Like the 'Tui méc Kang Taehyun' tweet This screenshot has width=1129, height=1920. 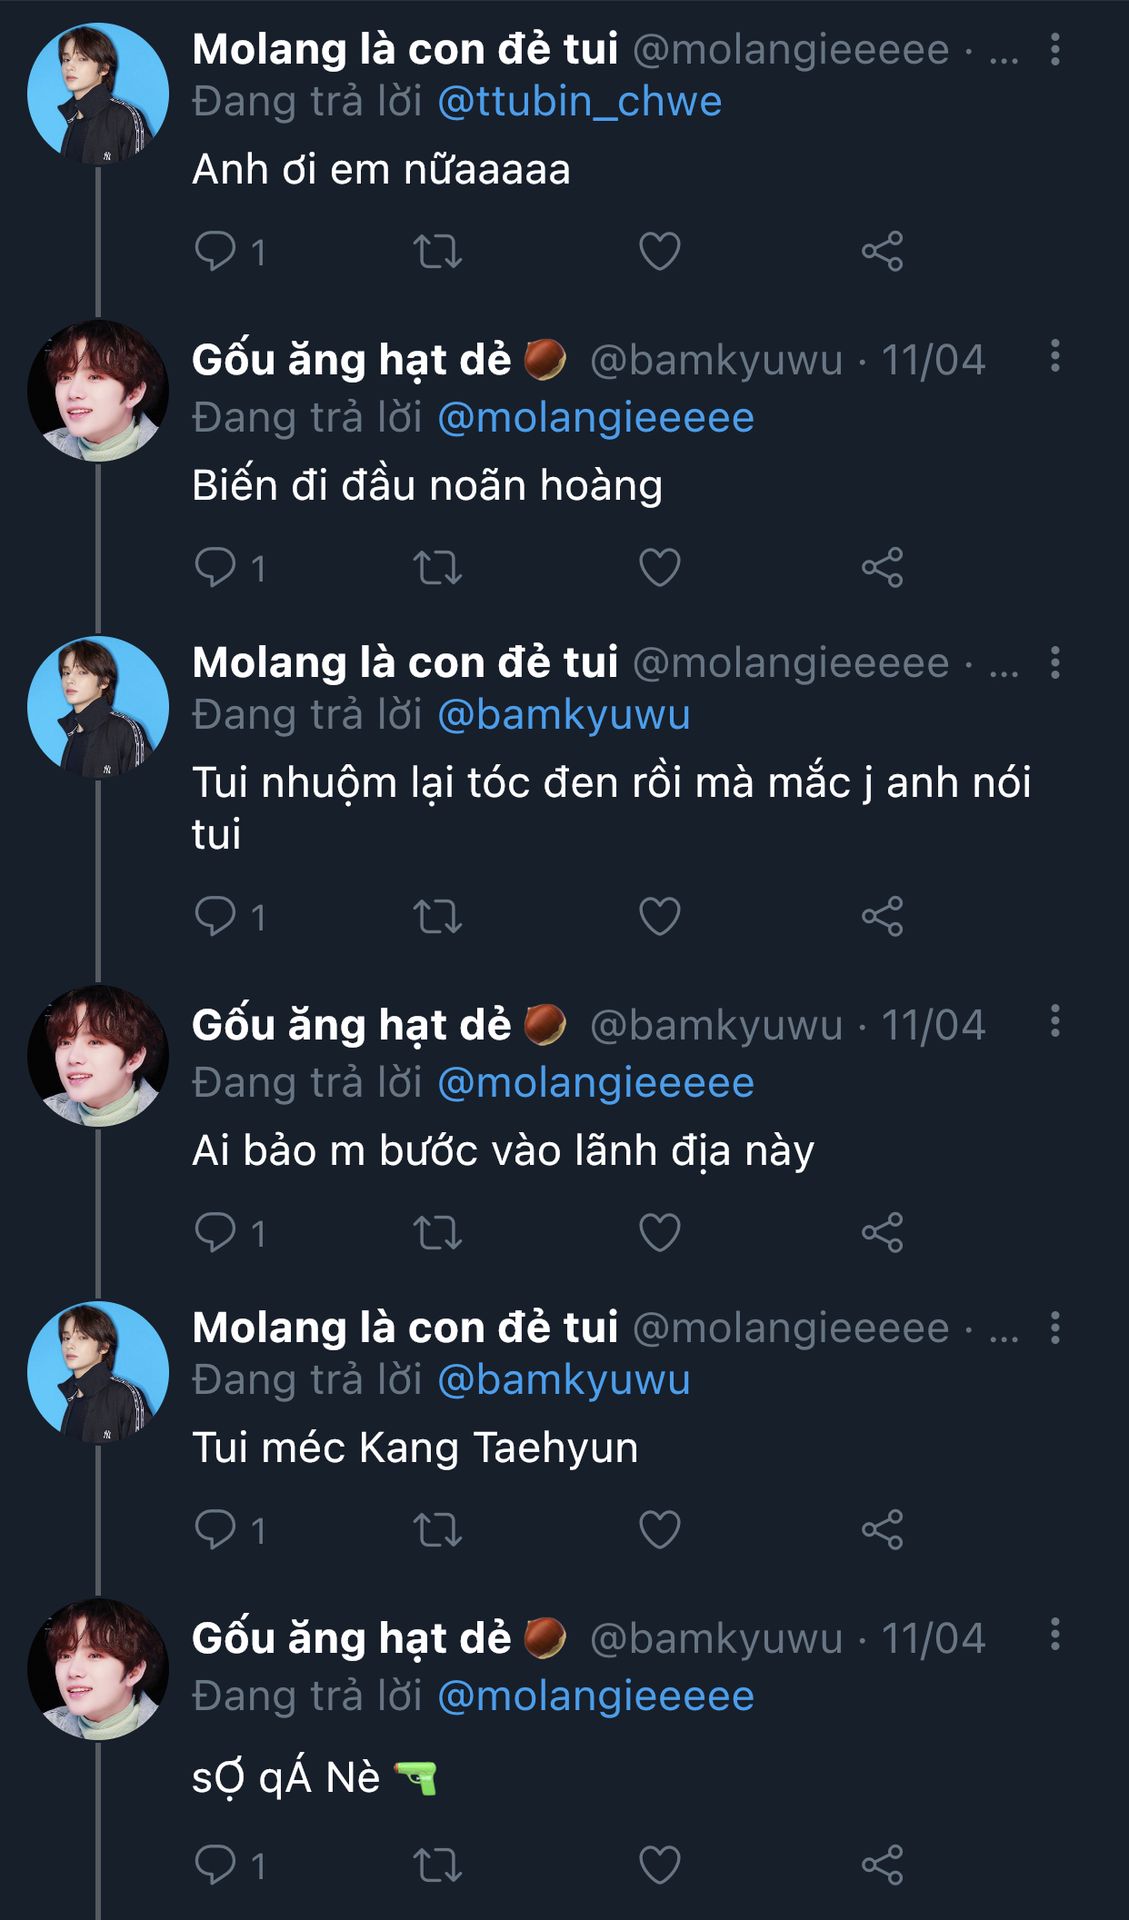pos(659,1529)
